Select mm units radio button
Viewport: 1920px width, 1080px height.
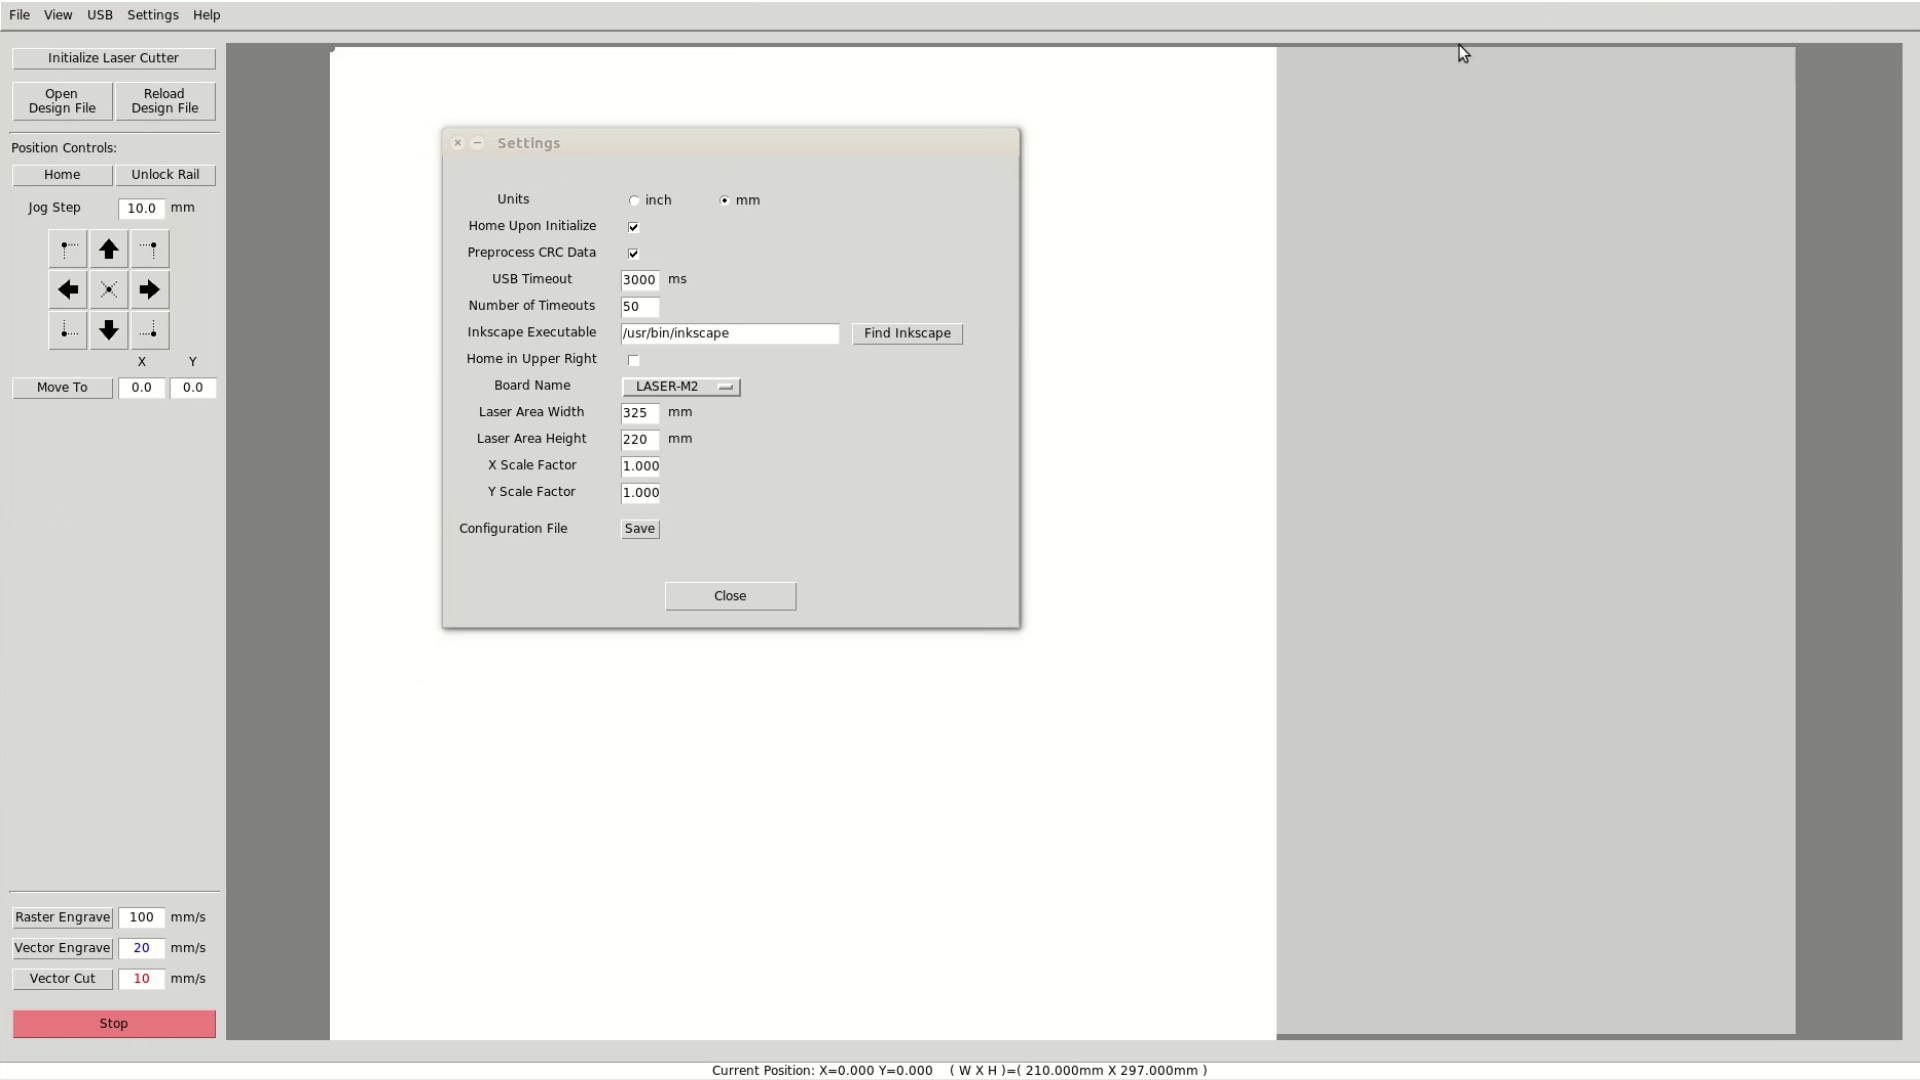coord(725,201)
